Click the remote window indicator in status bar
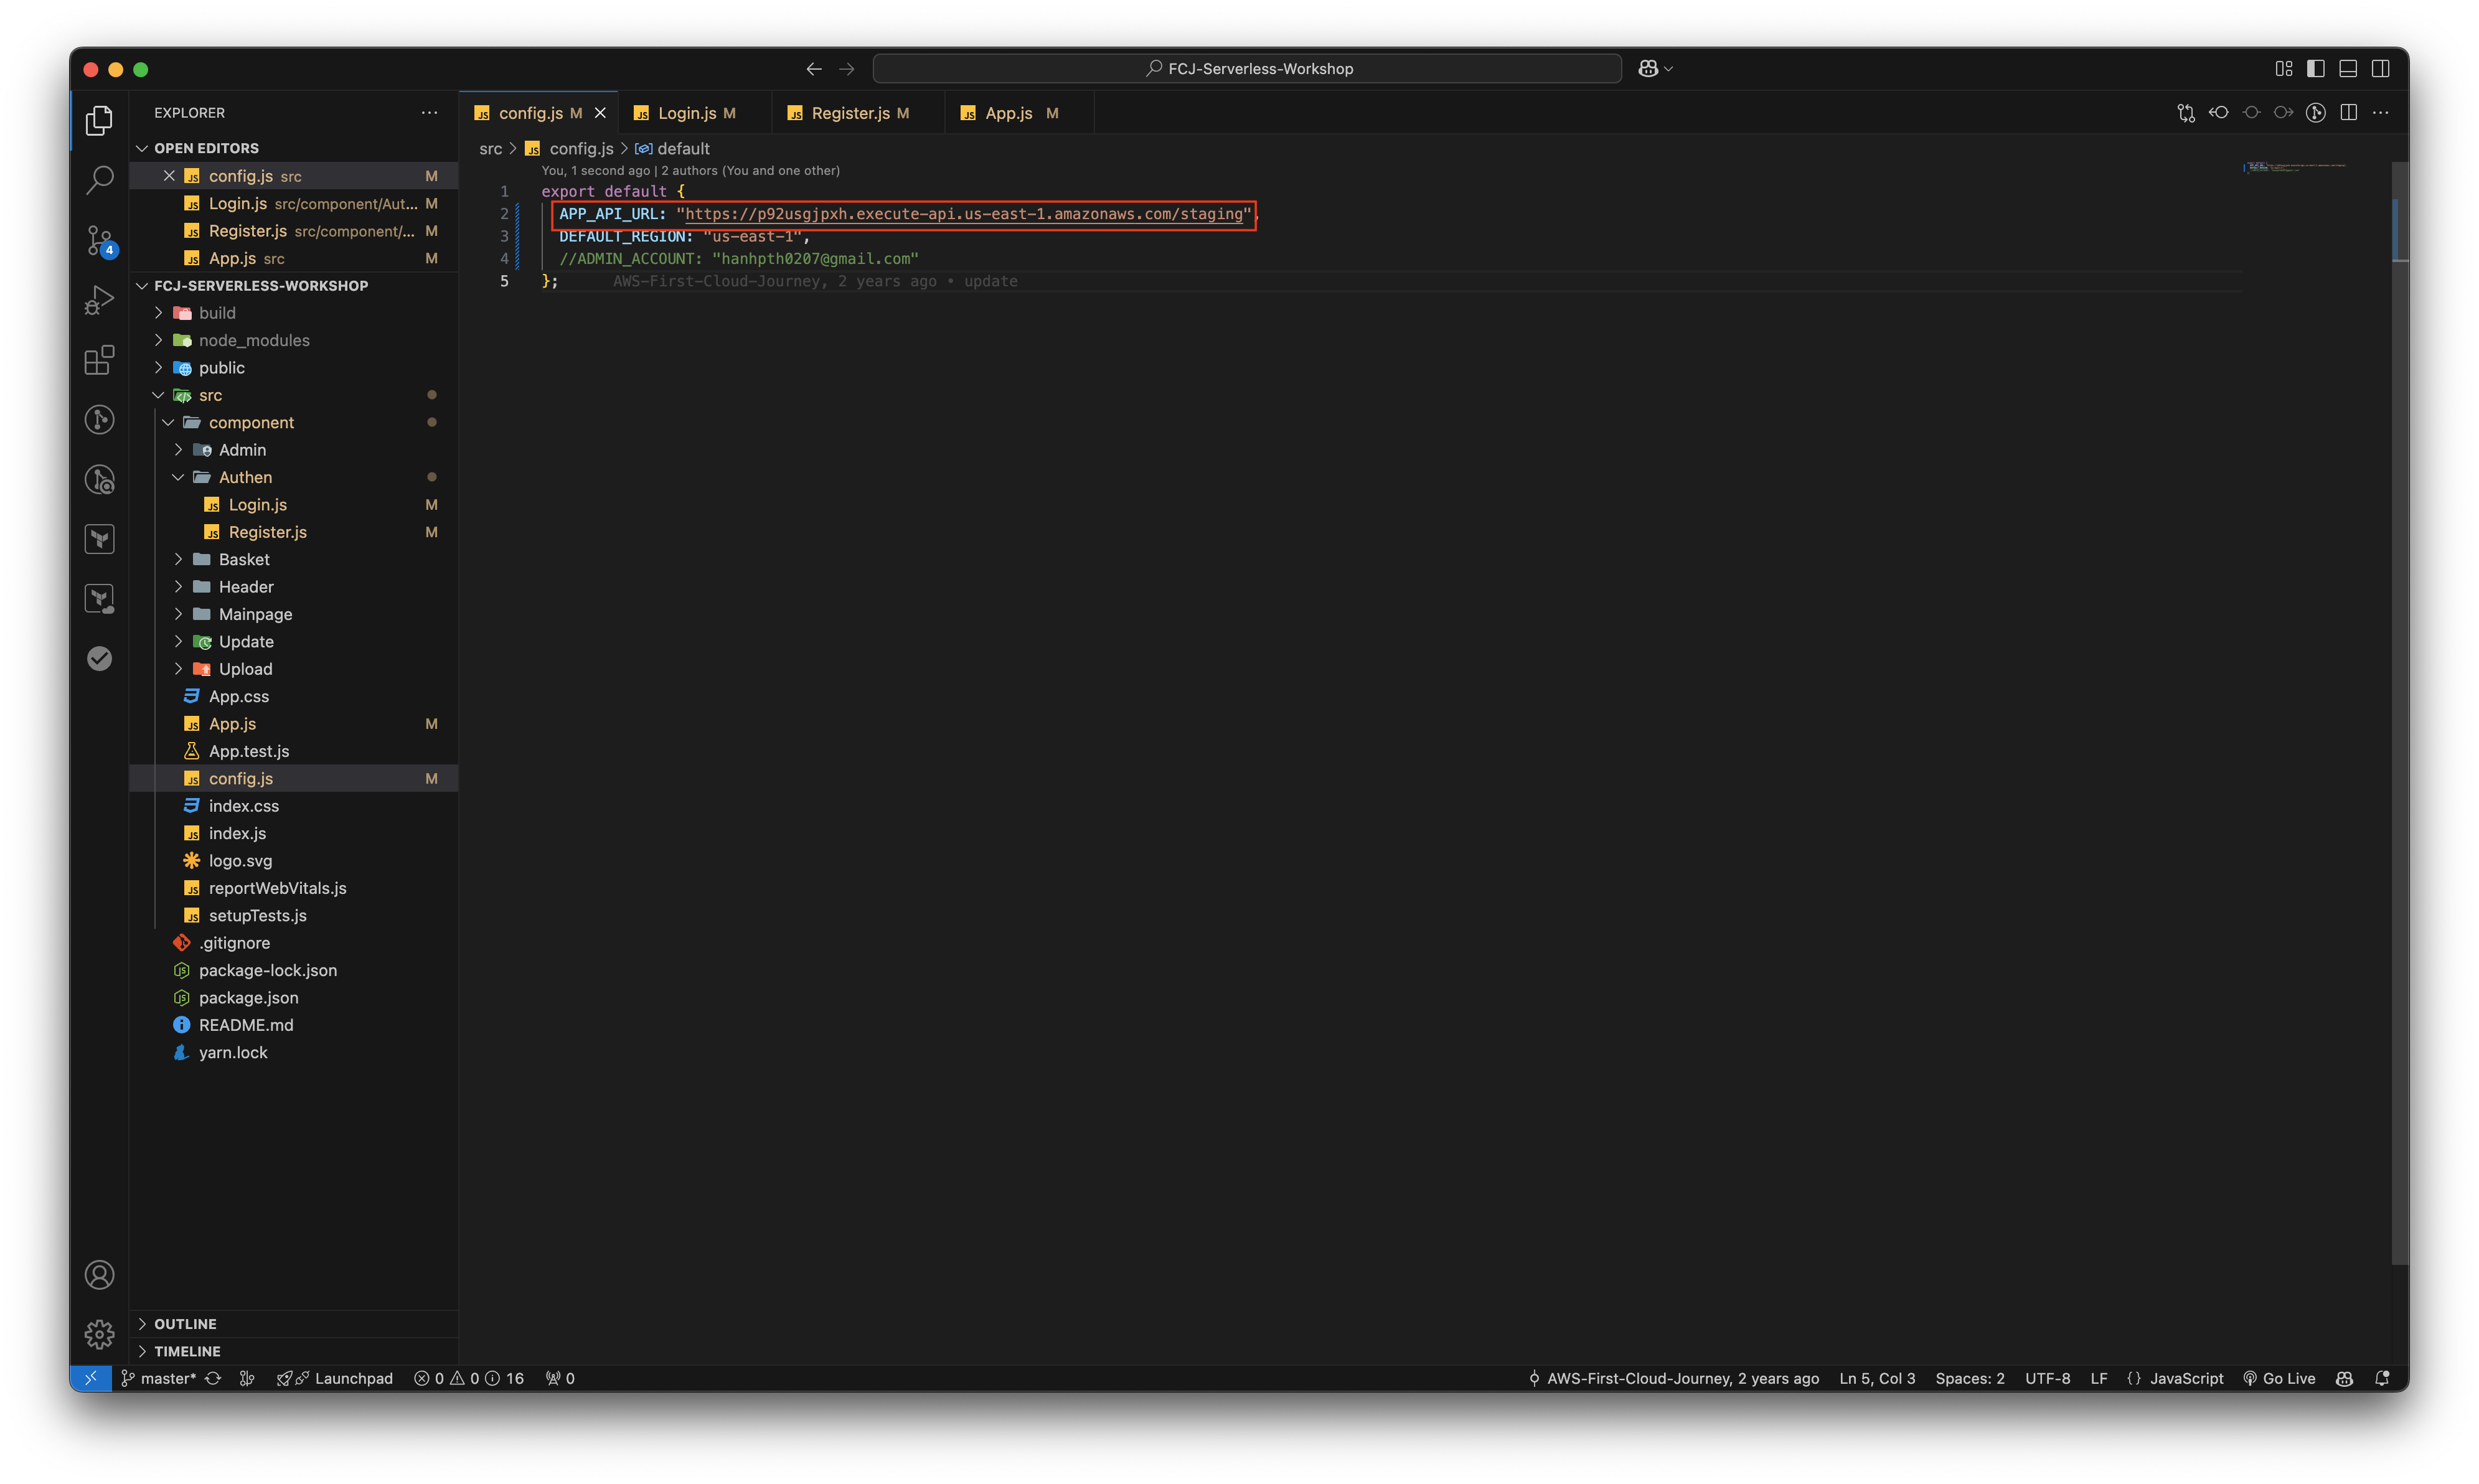 pyautogui.click(x=91, y=1378)
